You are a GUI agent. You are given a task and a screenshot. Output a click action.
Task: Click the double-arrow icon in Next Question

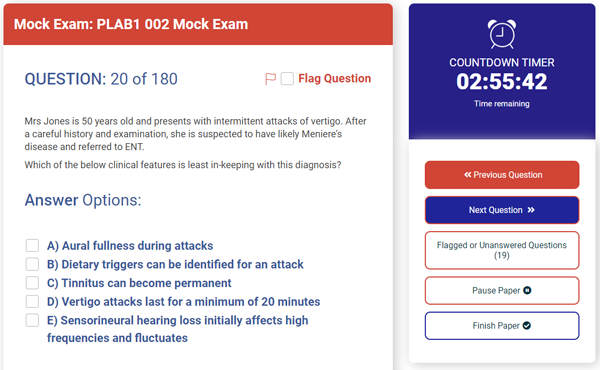point(531,210)
